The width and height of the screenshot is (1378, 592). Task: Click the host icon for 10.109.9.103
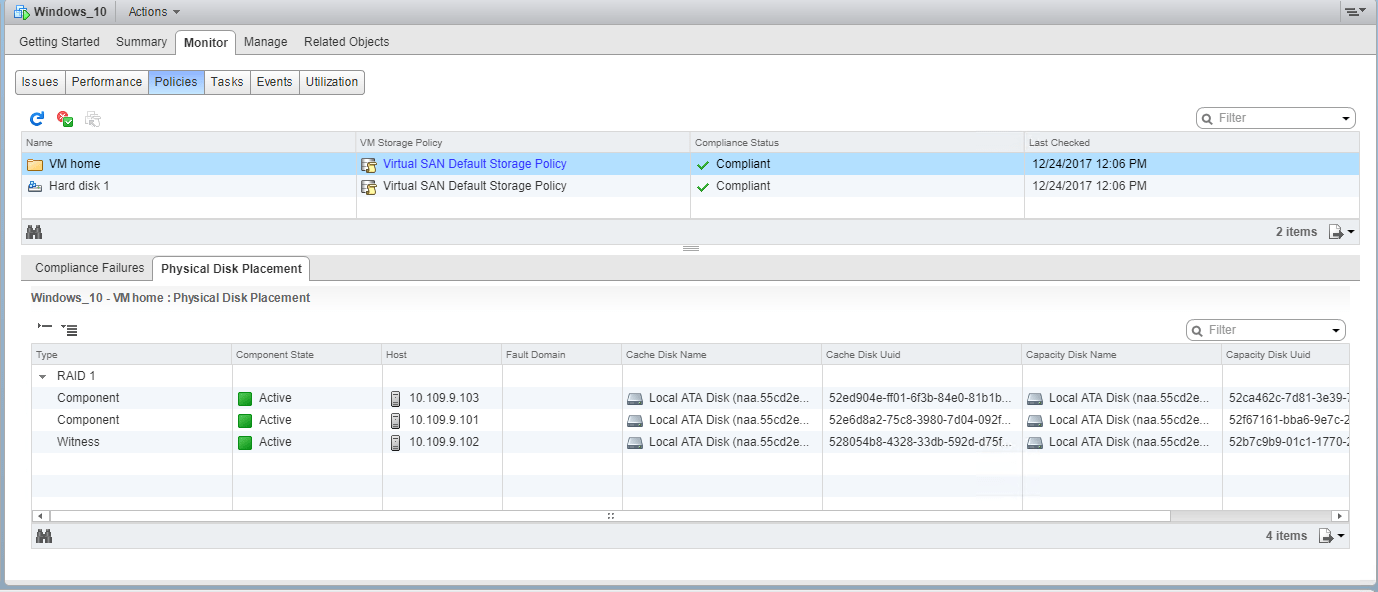[395, 398]
